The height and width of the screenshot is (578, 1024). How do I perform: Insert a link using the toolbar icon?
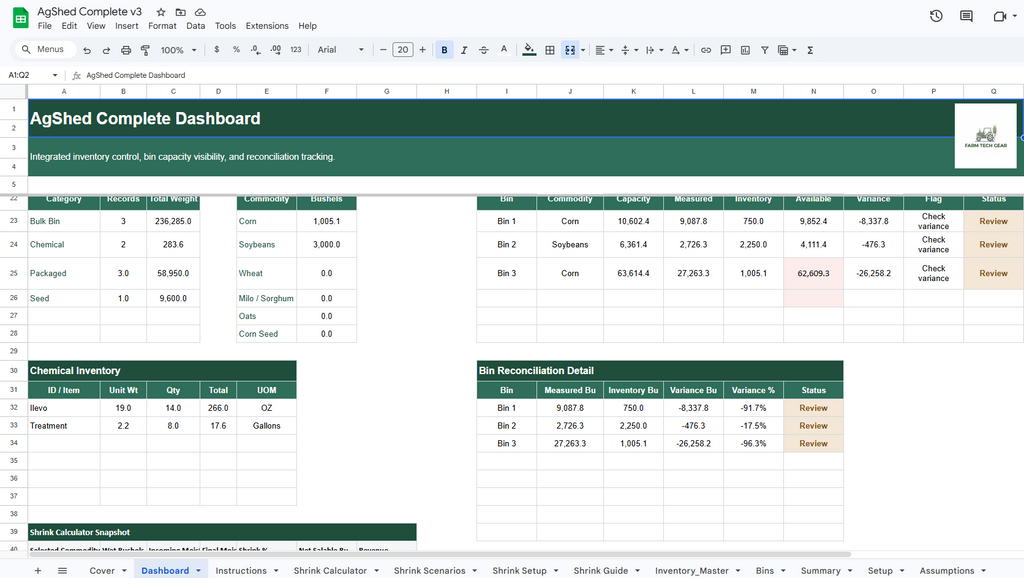tap(705, 49)
